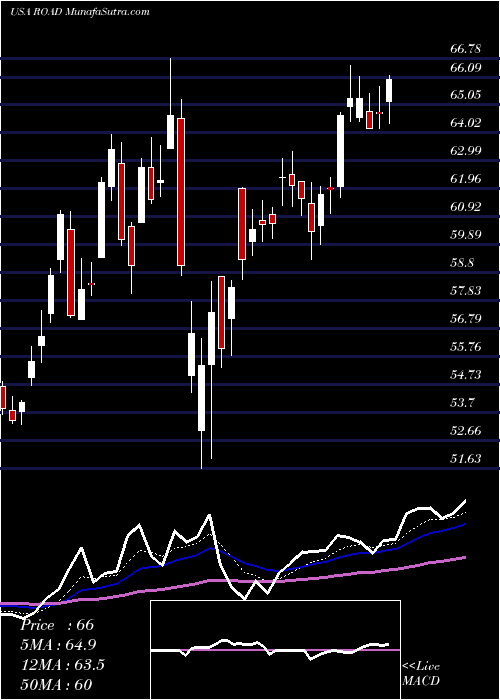Screen dimensions: 500x700
Task: Select the 53.7 price axis label
Action: (462, 403)
